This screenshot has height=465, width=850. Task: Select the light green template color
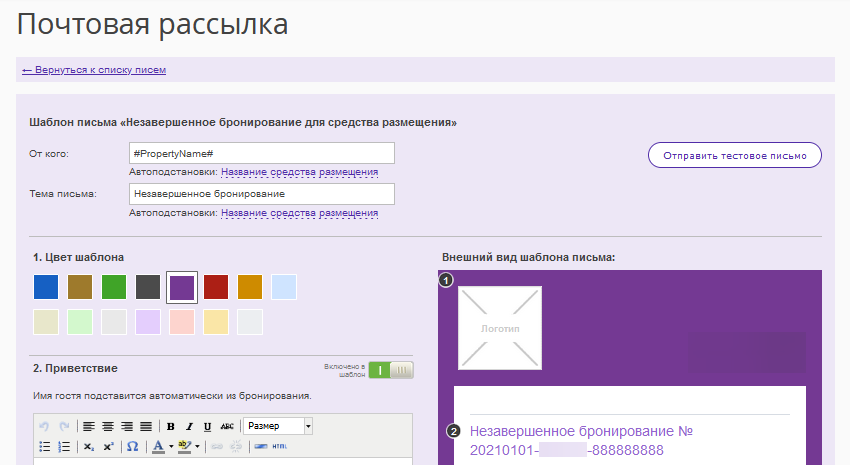[80, 322]
